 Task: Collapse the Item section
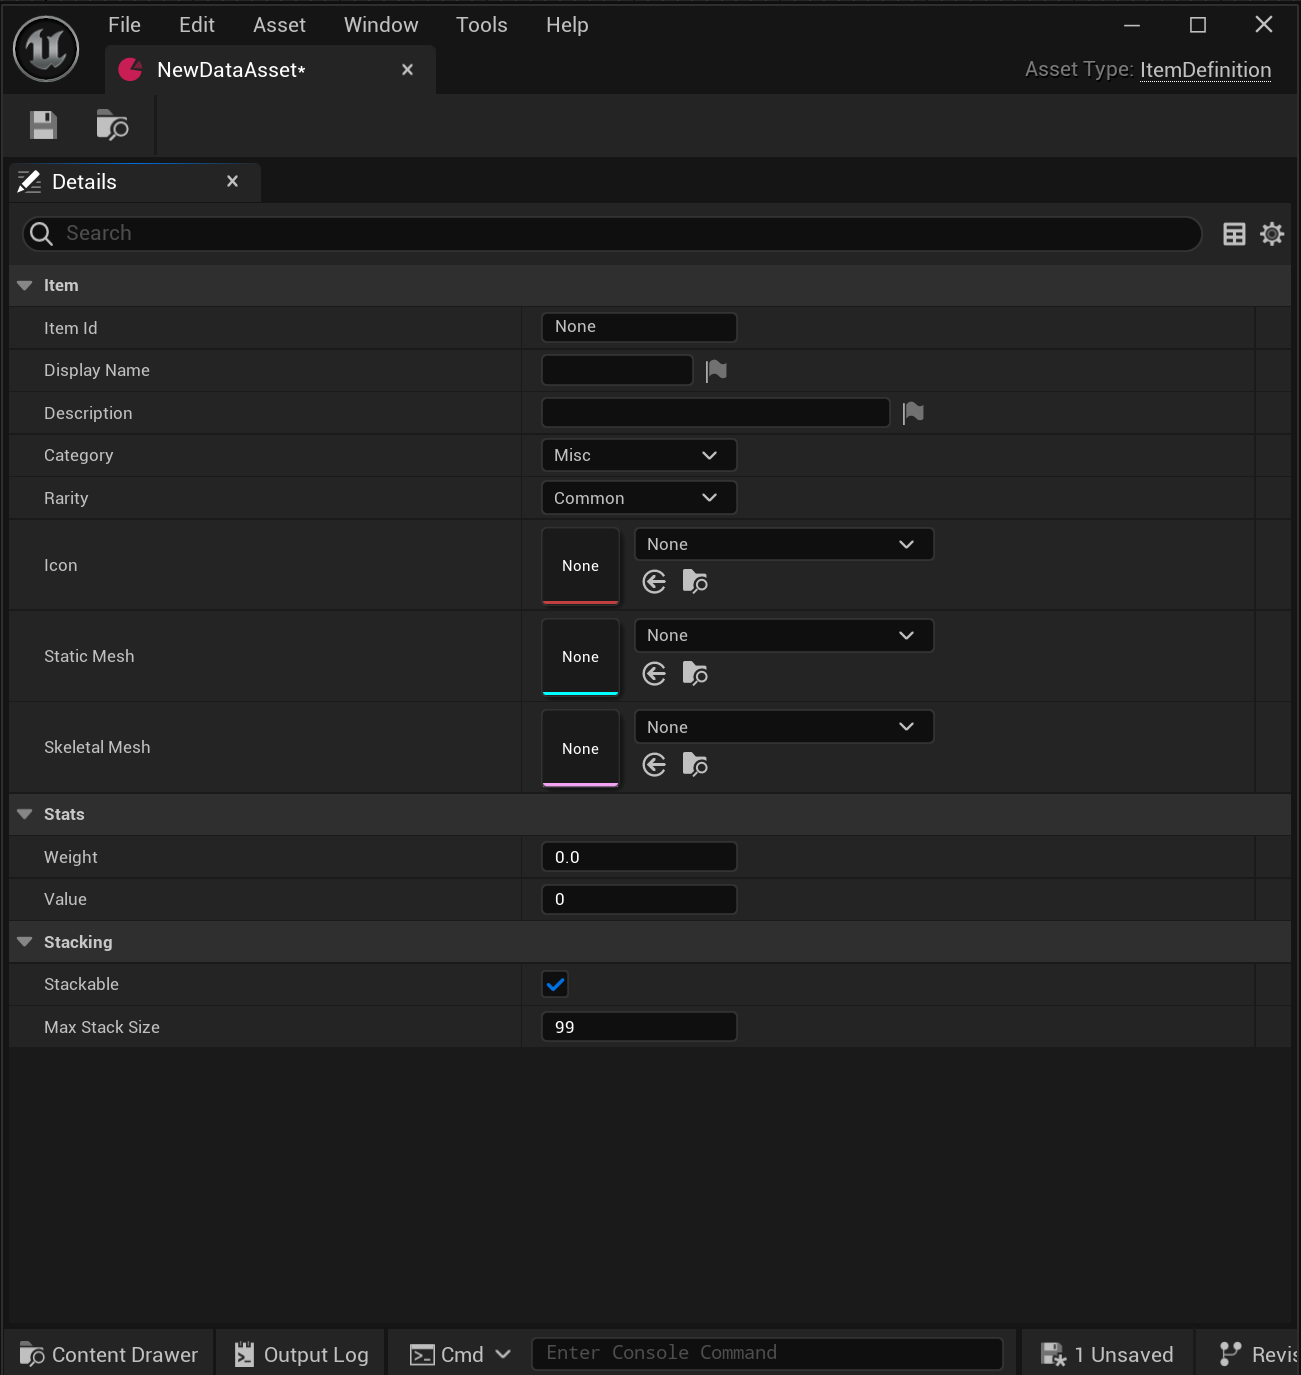pos(25,286)
